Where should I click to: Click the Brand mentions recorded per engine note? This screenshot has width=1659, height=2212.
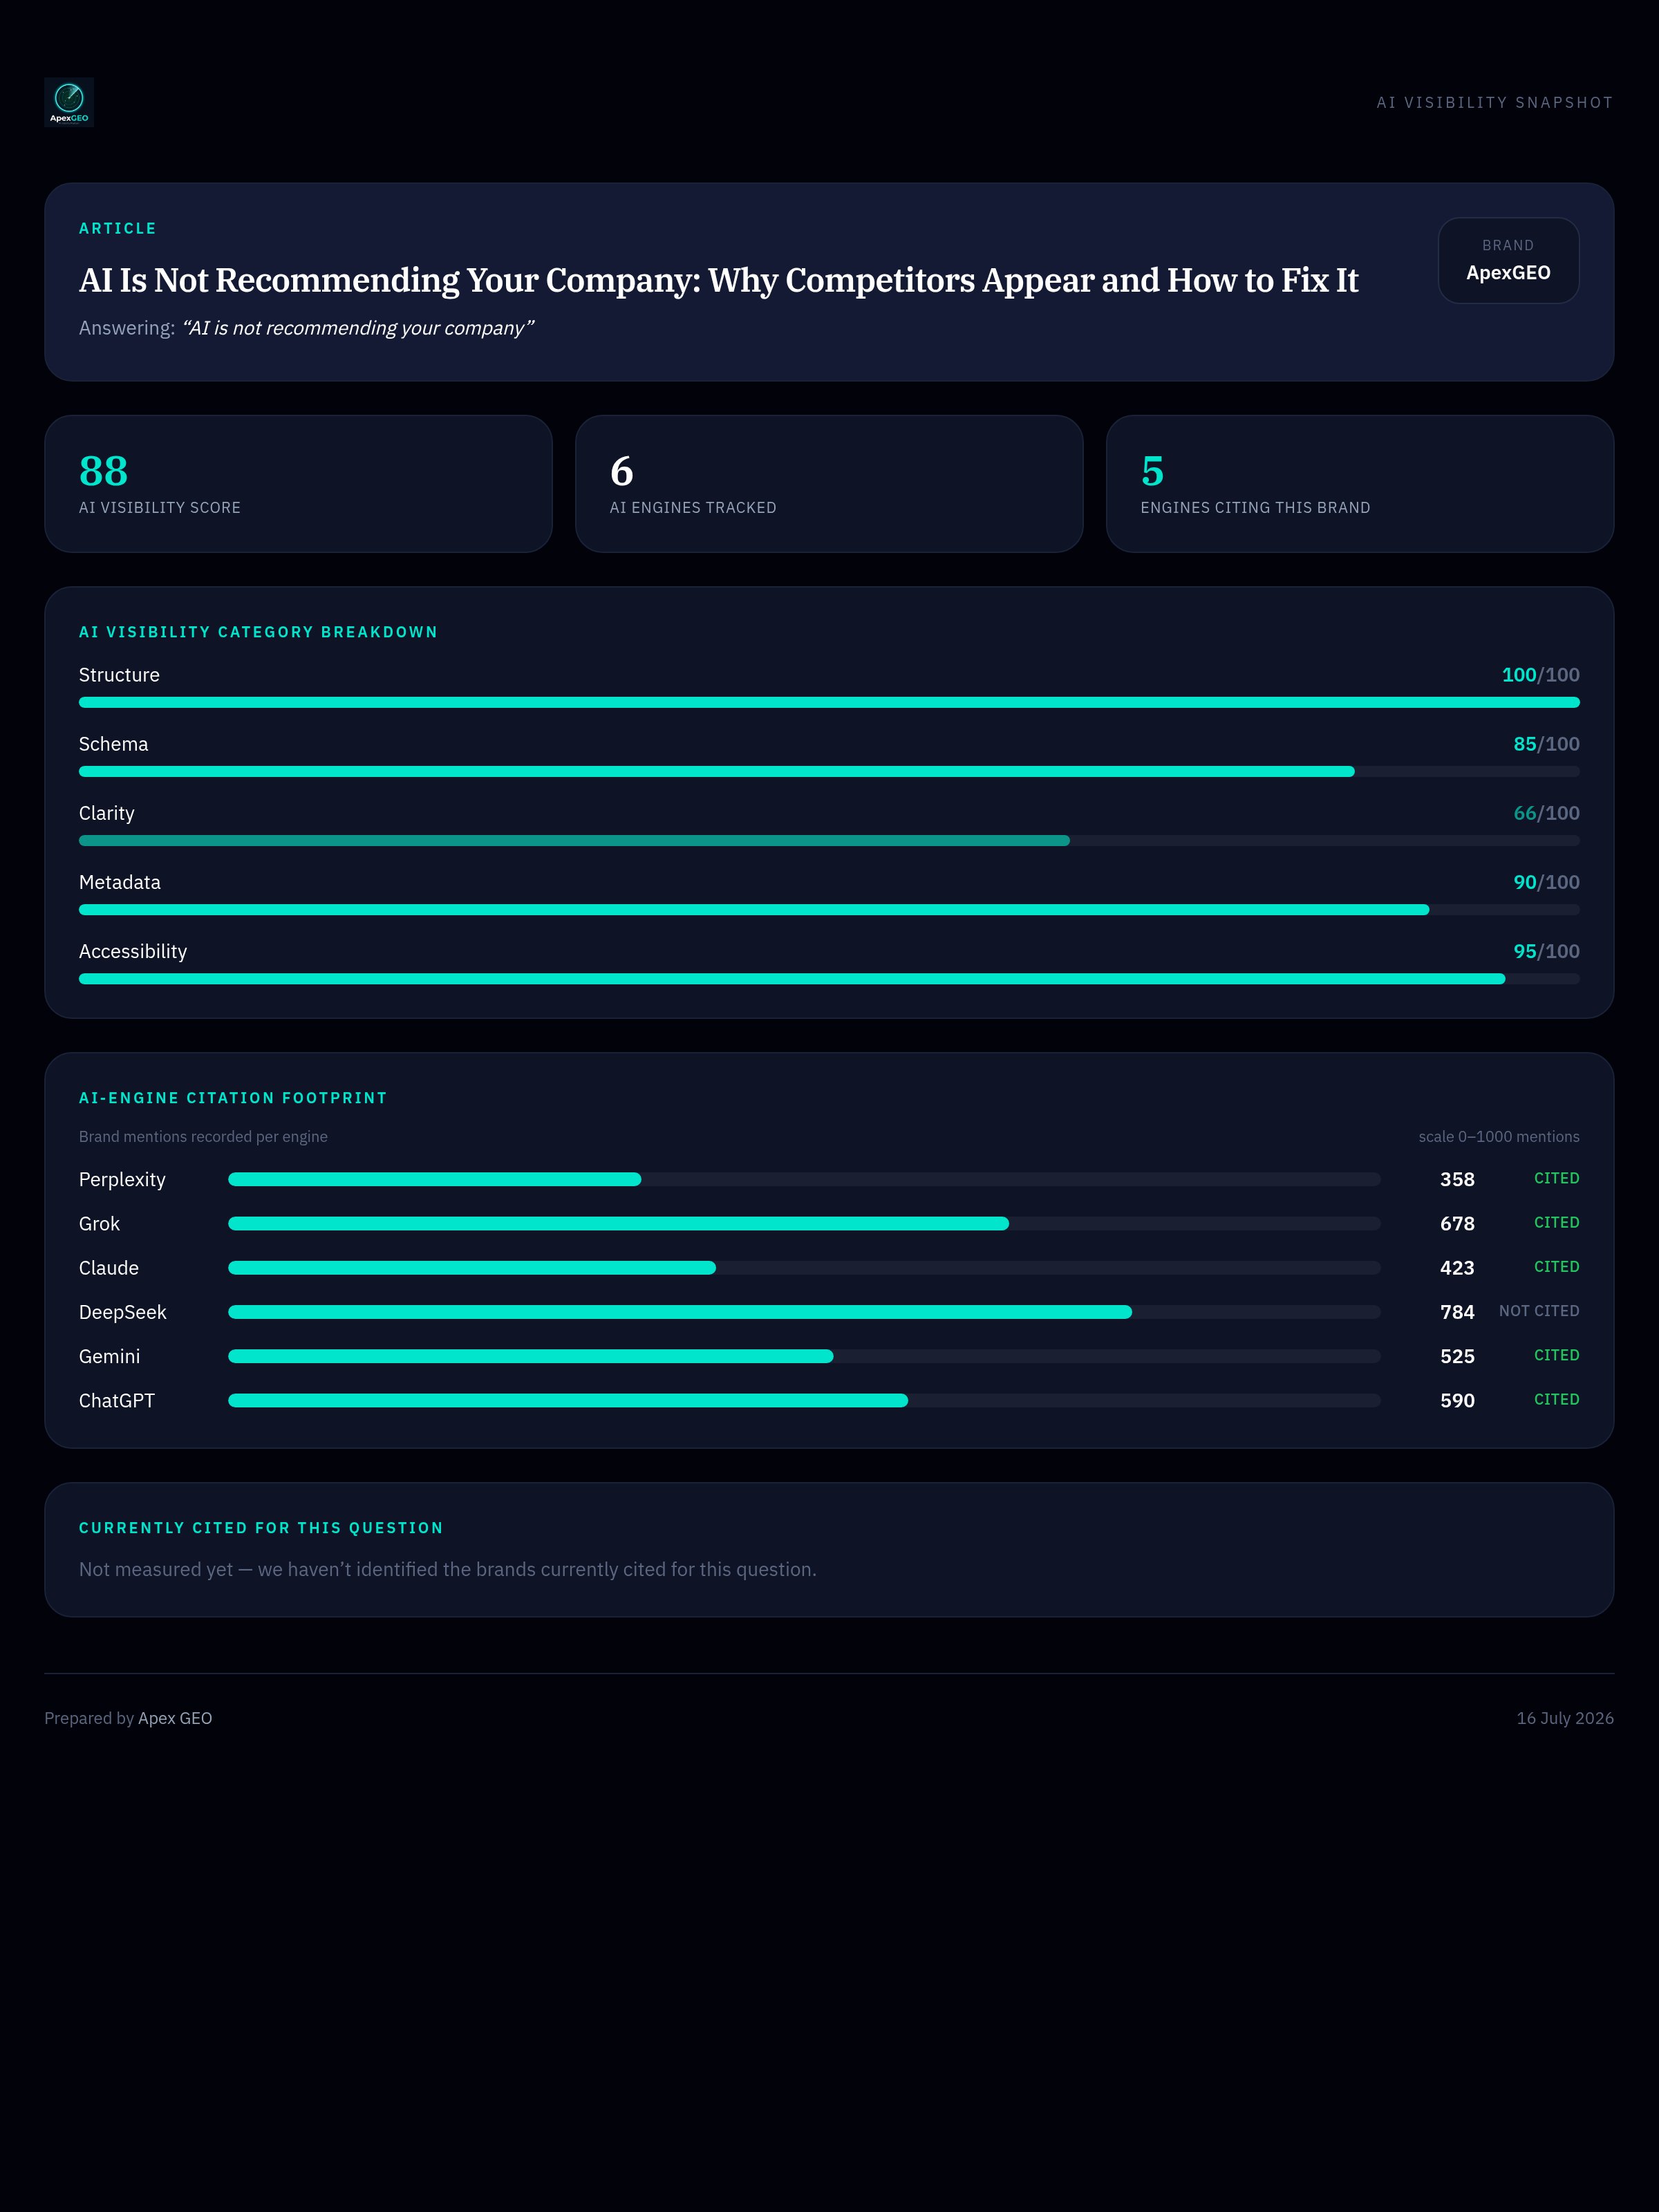pyautogui.click(x=203, y=1137)
